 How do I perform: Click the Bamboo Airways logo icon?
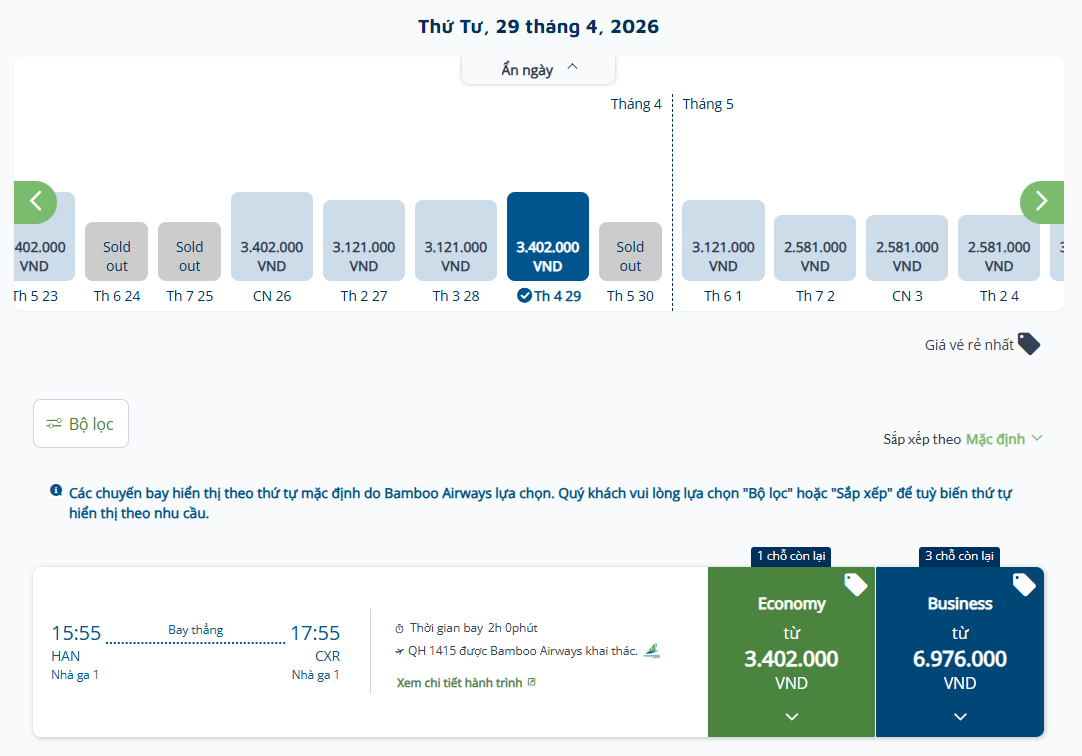(652, 651)
